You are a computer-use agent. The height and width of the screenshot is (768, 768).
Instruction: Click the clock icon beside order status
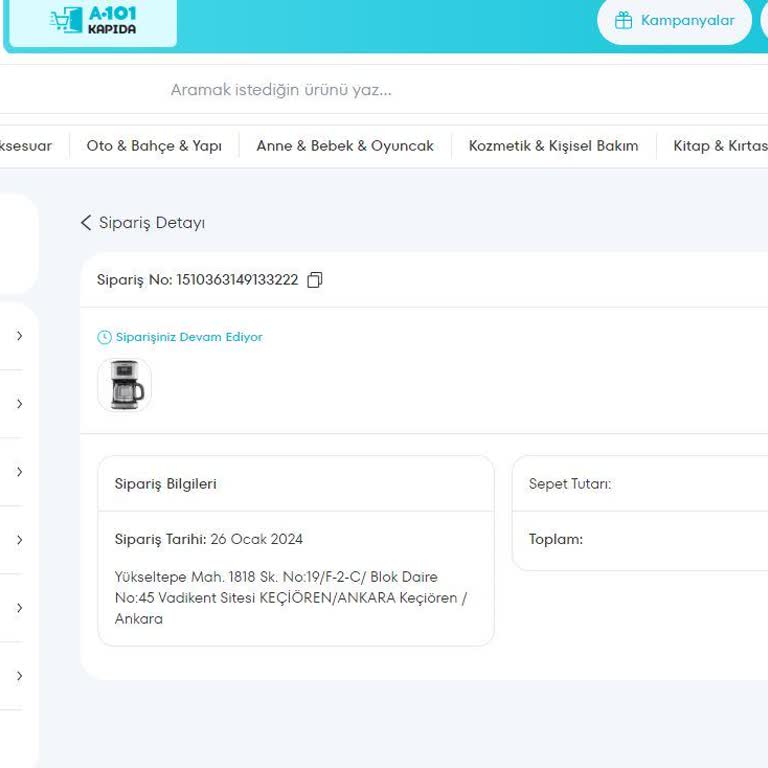point(104,338)
